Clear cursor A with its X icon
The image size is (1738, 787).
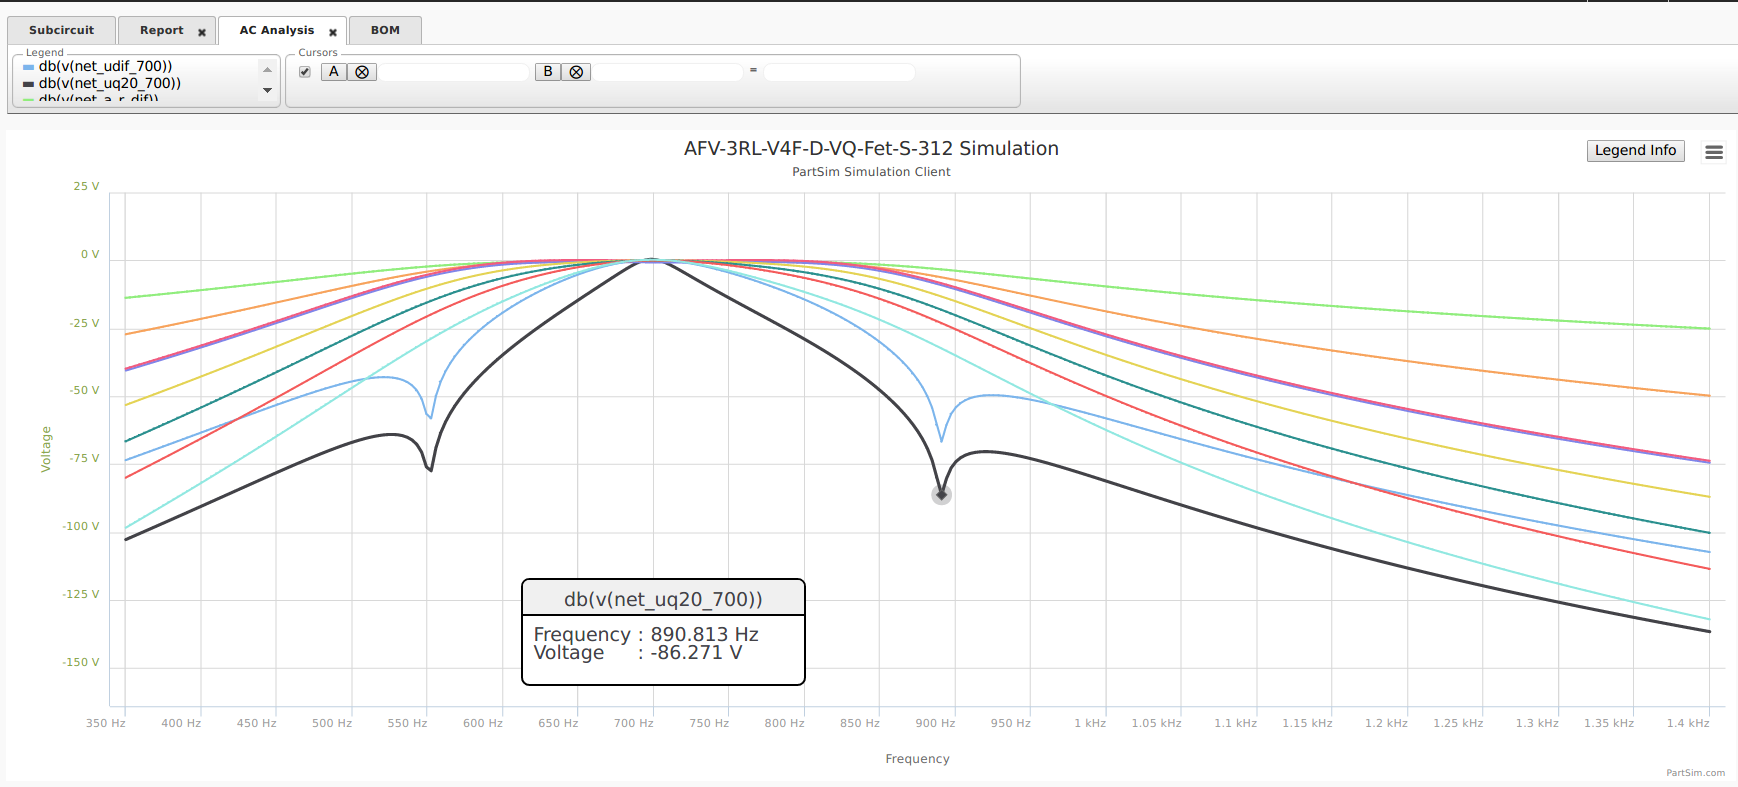coord(362,72)
